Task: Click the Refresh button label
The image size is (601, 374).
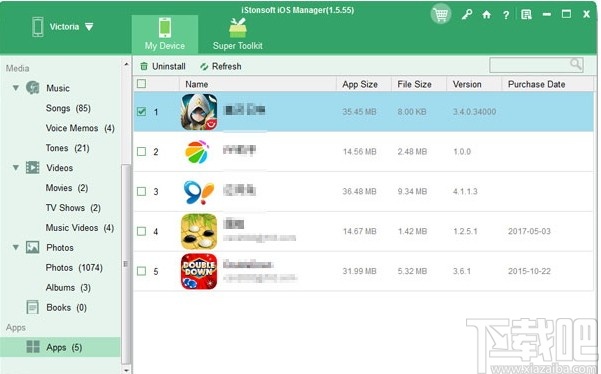Action: click(x=227, y=66)
